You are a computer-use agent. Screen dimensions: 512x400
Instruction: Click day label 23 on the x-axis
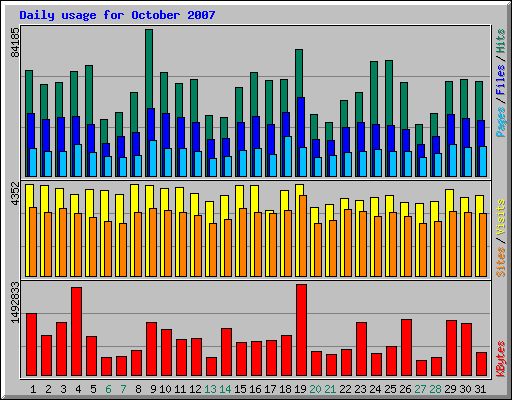tap(360, 389)
